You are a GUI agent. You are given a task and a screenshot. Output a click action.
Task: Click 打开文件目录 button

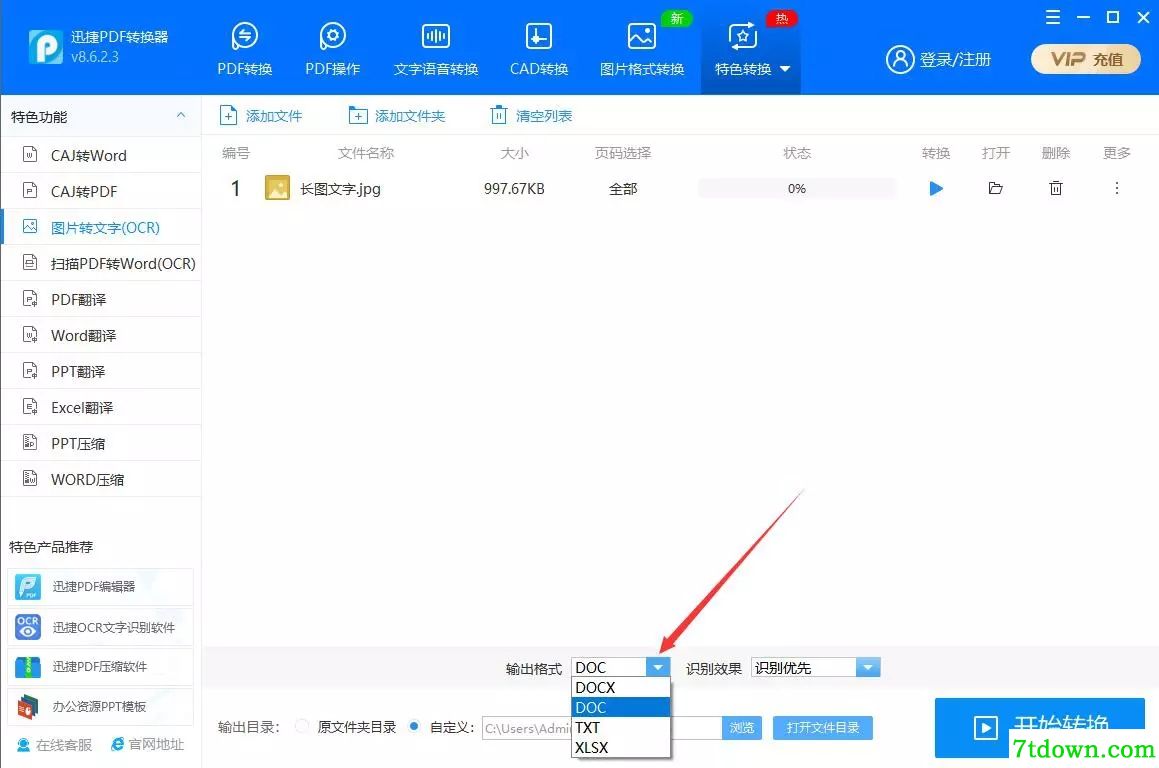tap(823, 728)
